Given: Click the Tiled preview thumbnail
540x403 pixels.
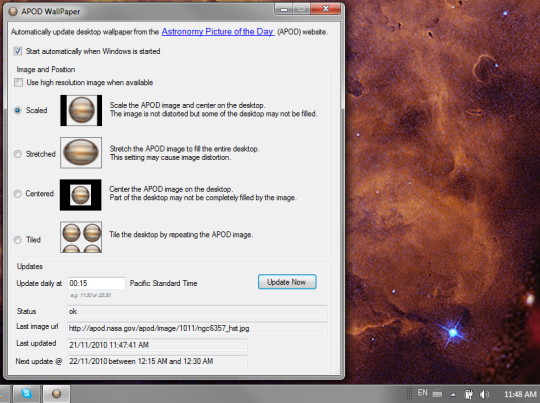Looking at the screenshot, I should click(81, 237).
